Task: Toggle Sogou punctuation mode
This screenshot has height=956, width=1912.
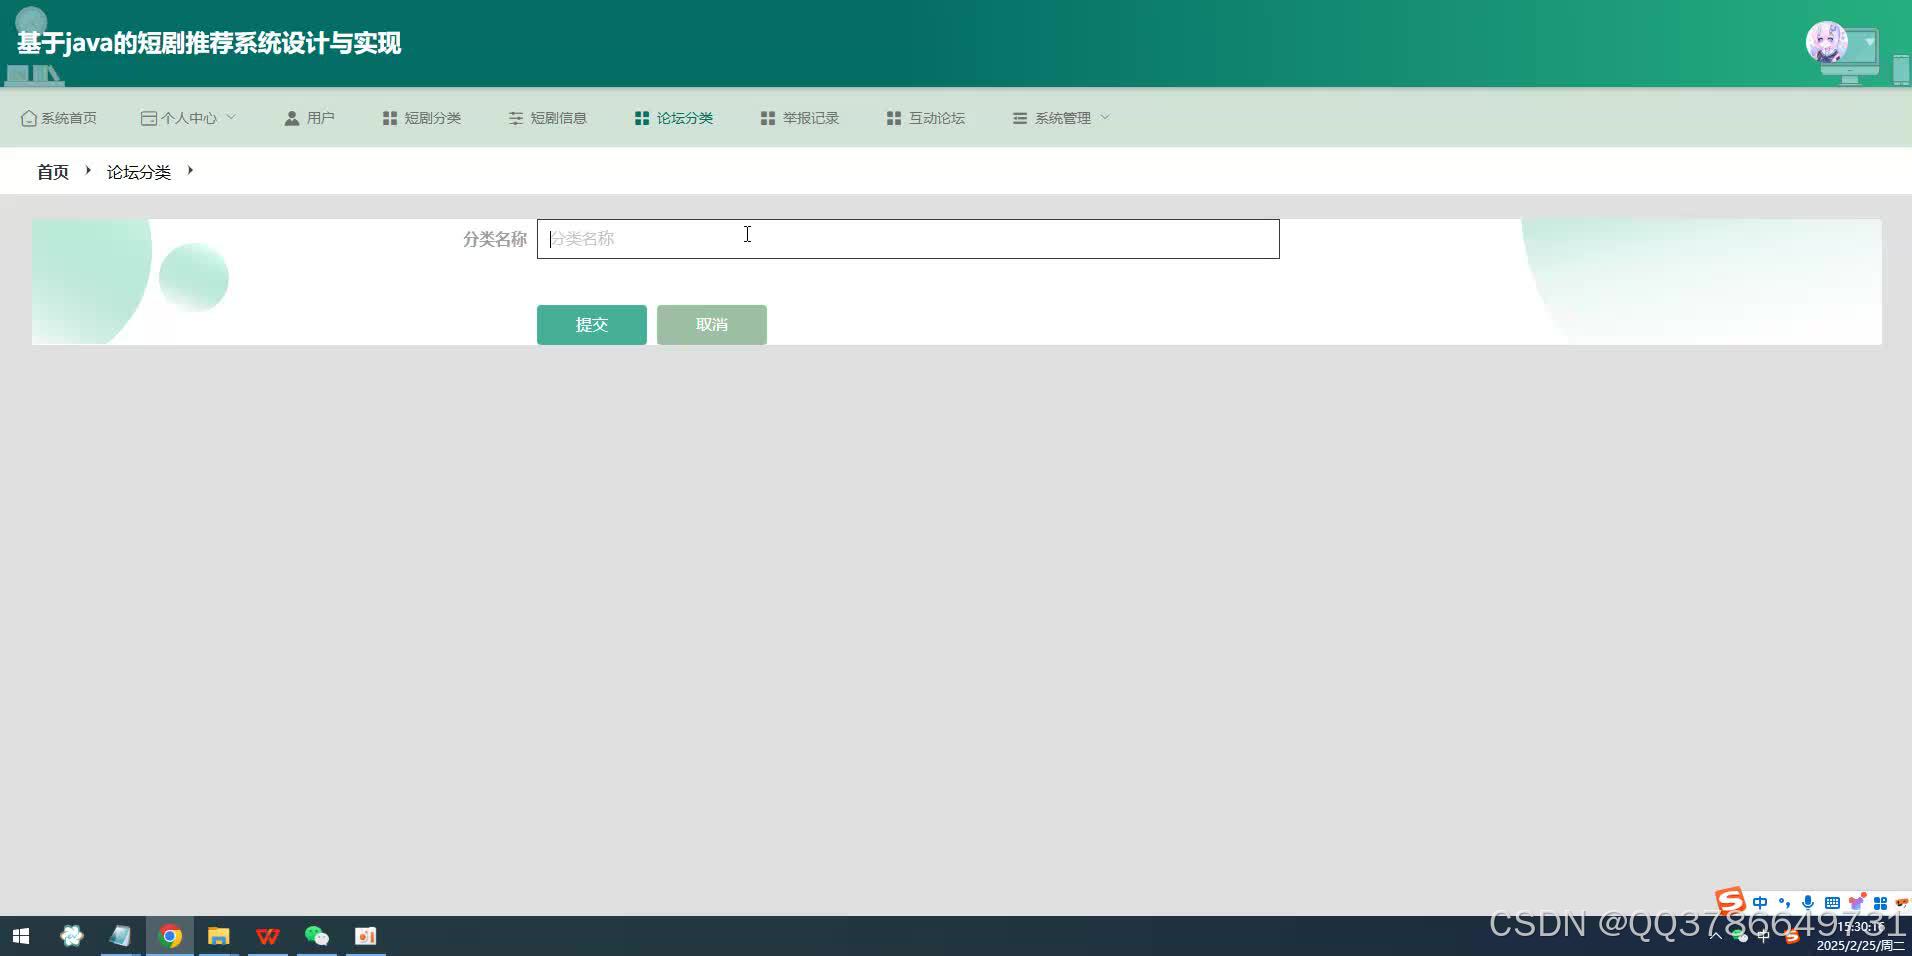Action: [x=1784, y=903]
